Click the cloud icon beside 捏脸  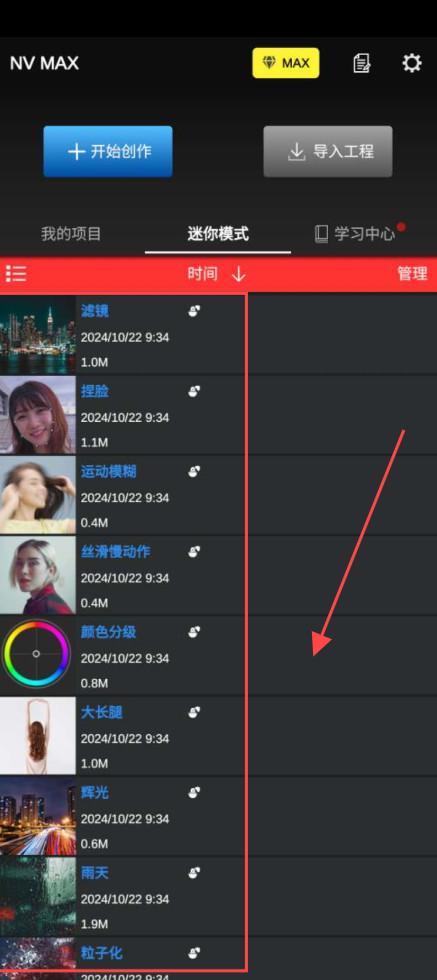194,391
